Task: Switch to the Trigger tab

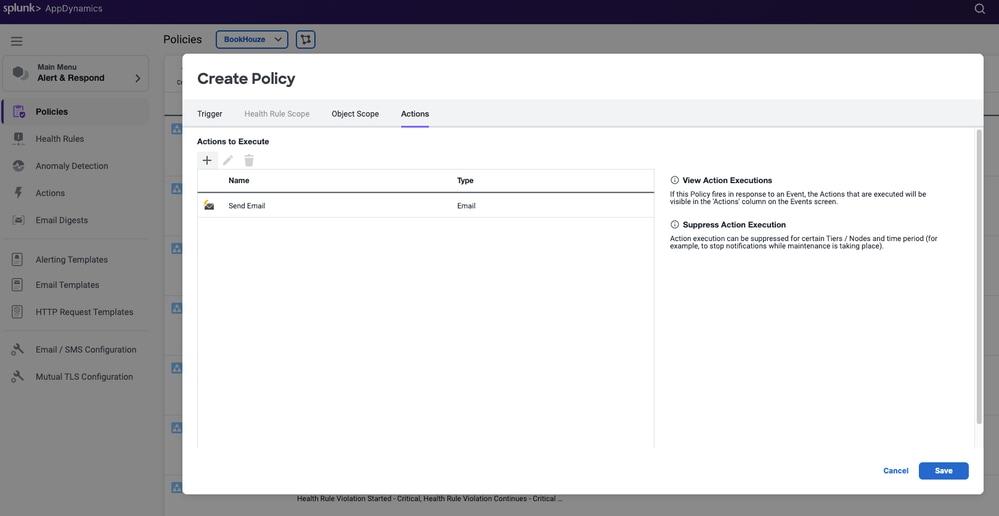Action: (210, 114)
